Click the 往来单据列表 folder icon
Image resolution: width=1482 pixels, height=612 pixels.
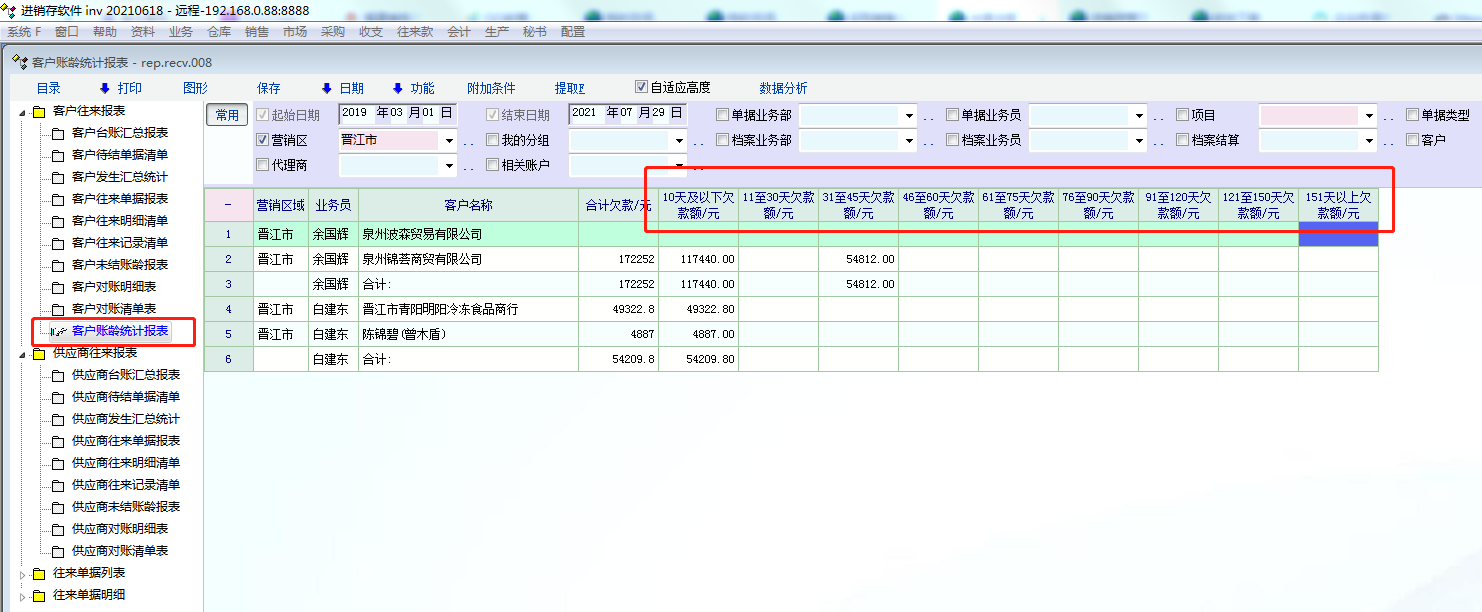pos(39,573)
